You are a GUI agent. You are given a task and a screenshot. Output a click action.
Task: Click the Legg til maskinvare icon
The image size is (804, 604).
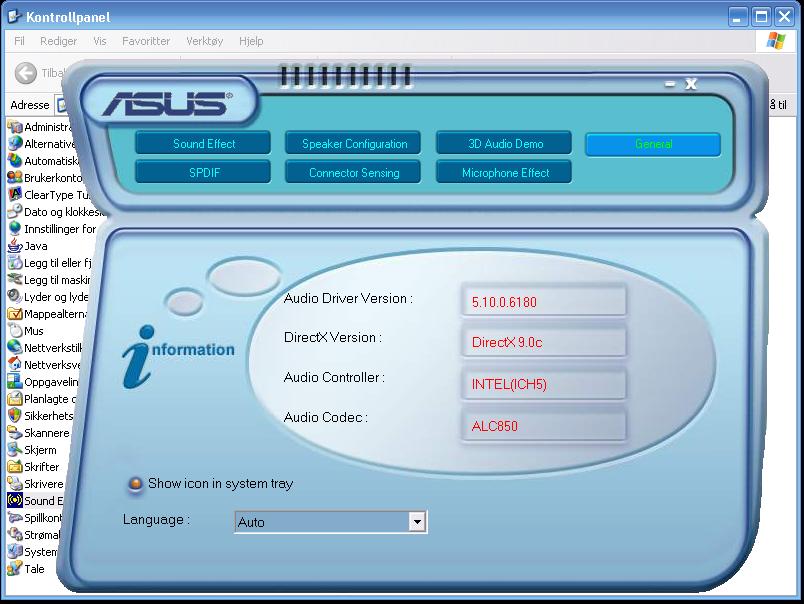coord(15,279)
